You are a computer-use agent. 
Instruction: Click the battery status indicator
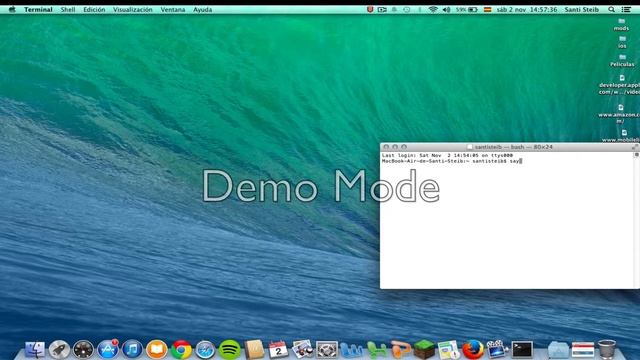pos(467,9)
